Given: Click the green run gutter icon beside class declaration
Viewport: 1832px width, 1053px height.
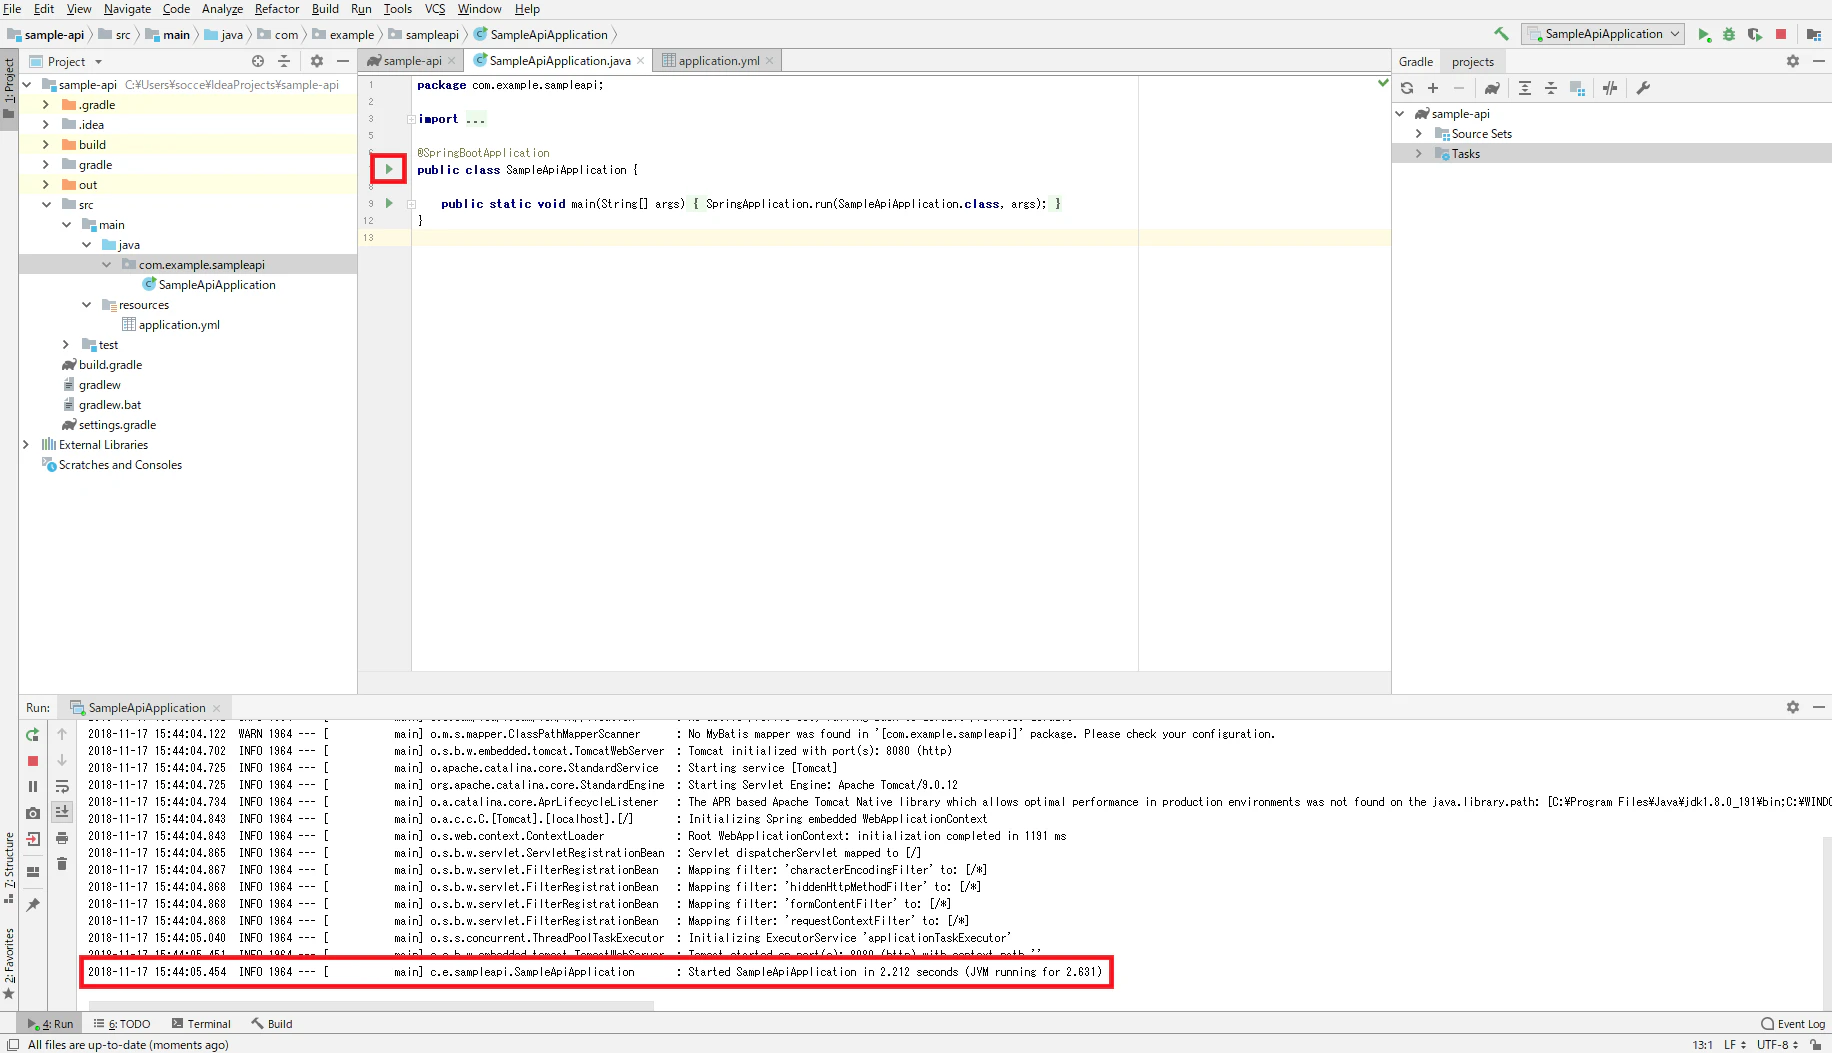Looking at the screenshot, I should (389, 169).
